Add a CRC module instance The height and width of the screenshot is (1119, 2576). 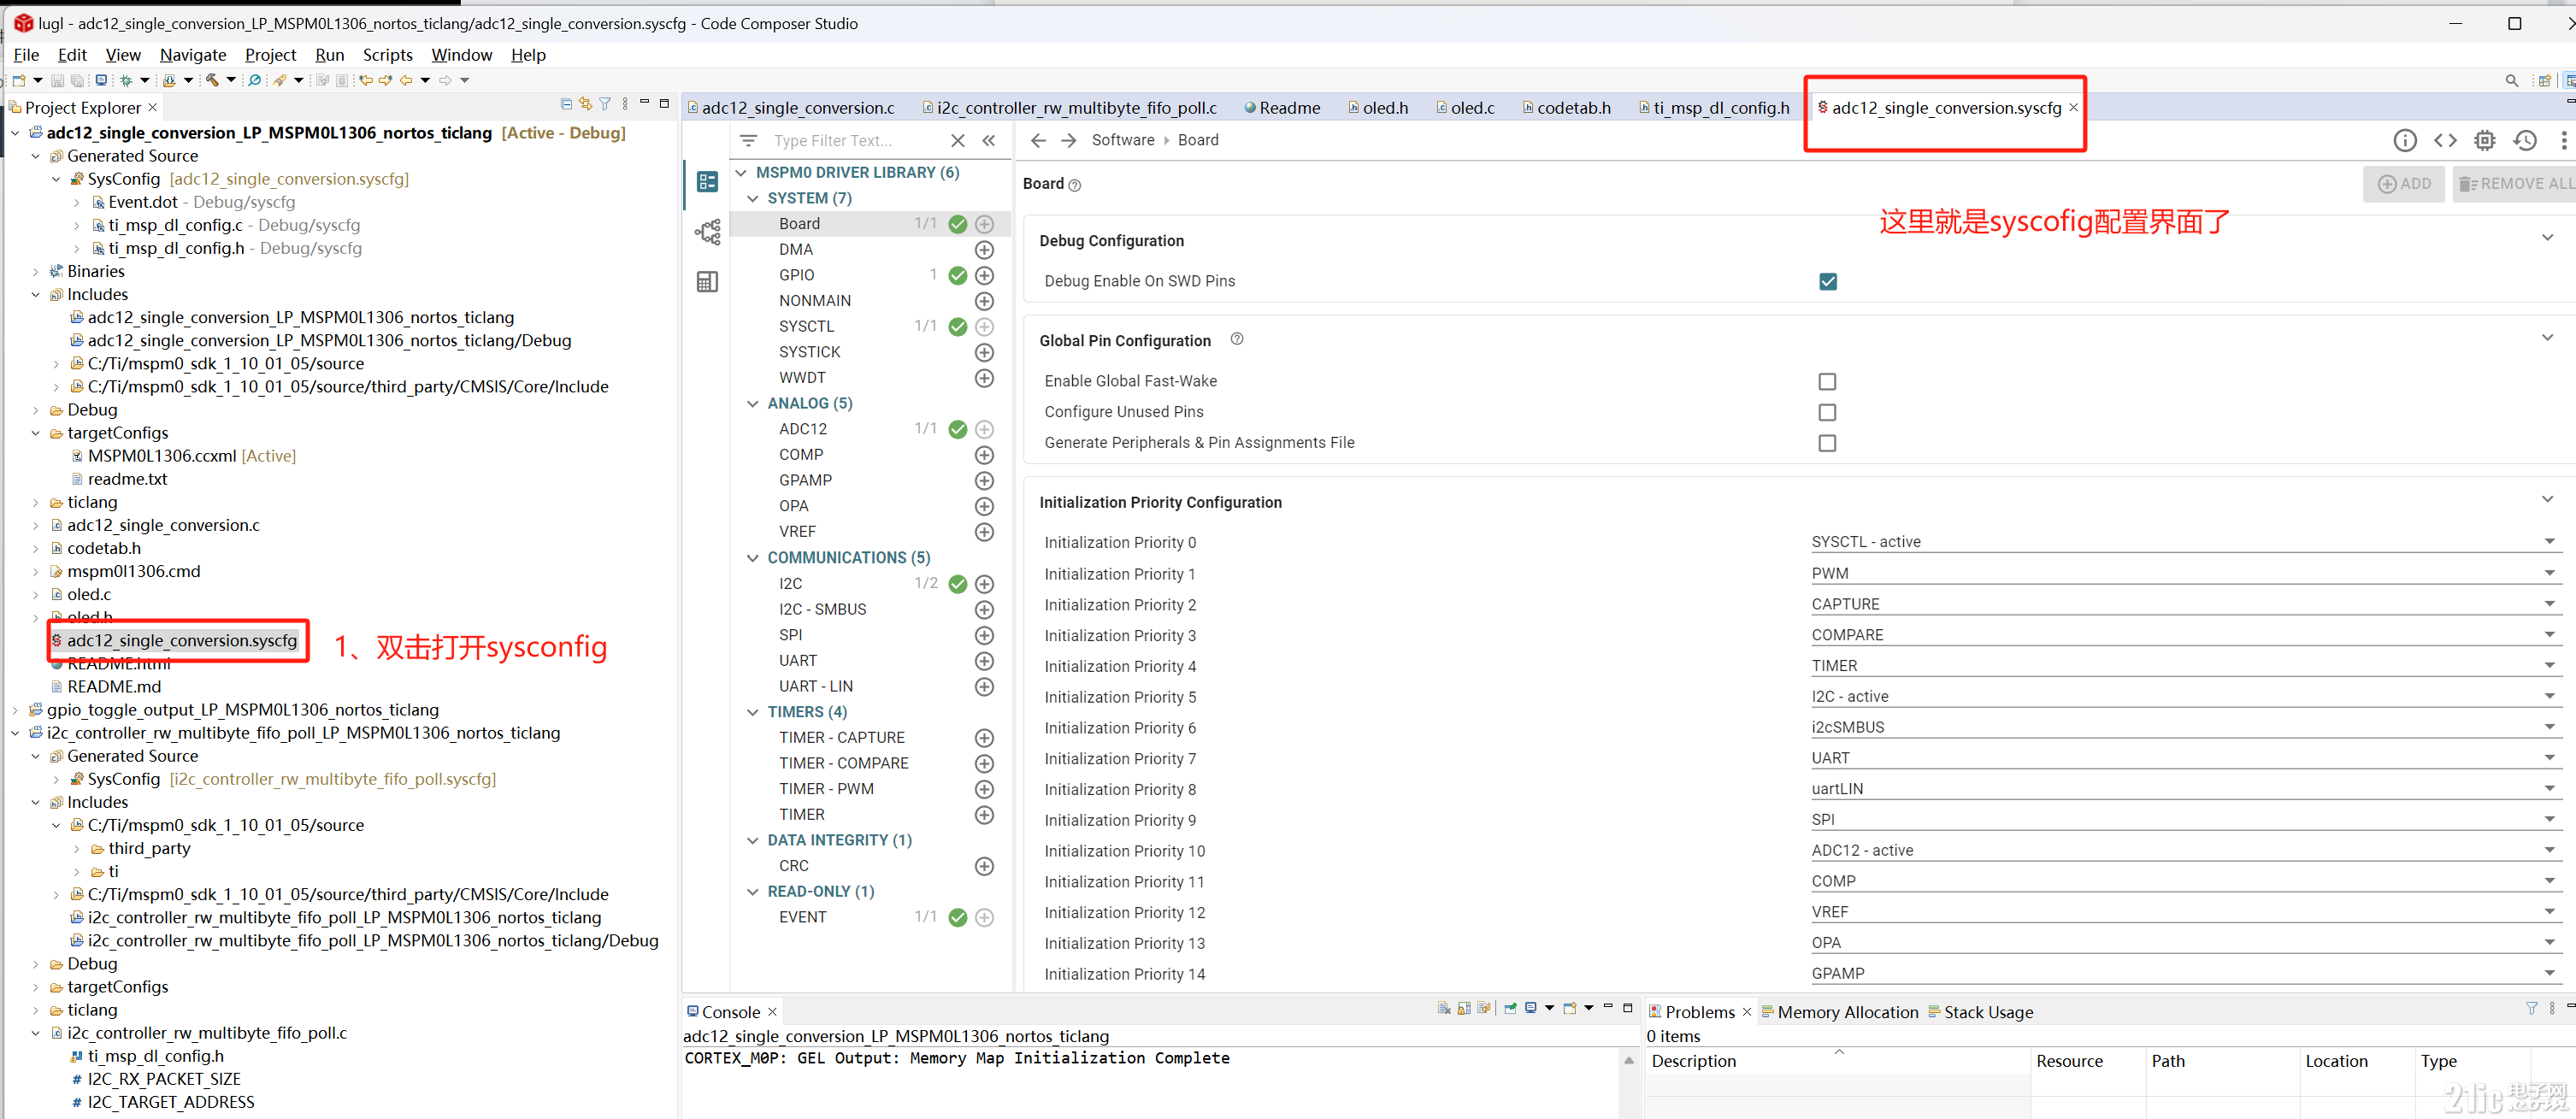984,866
